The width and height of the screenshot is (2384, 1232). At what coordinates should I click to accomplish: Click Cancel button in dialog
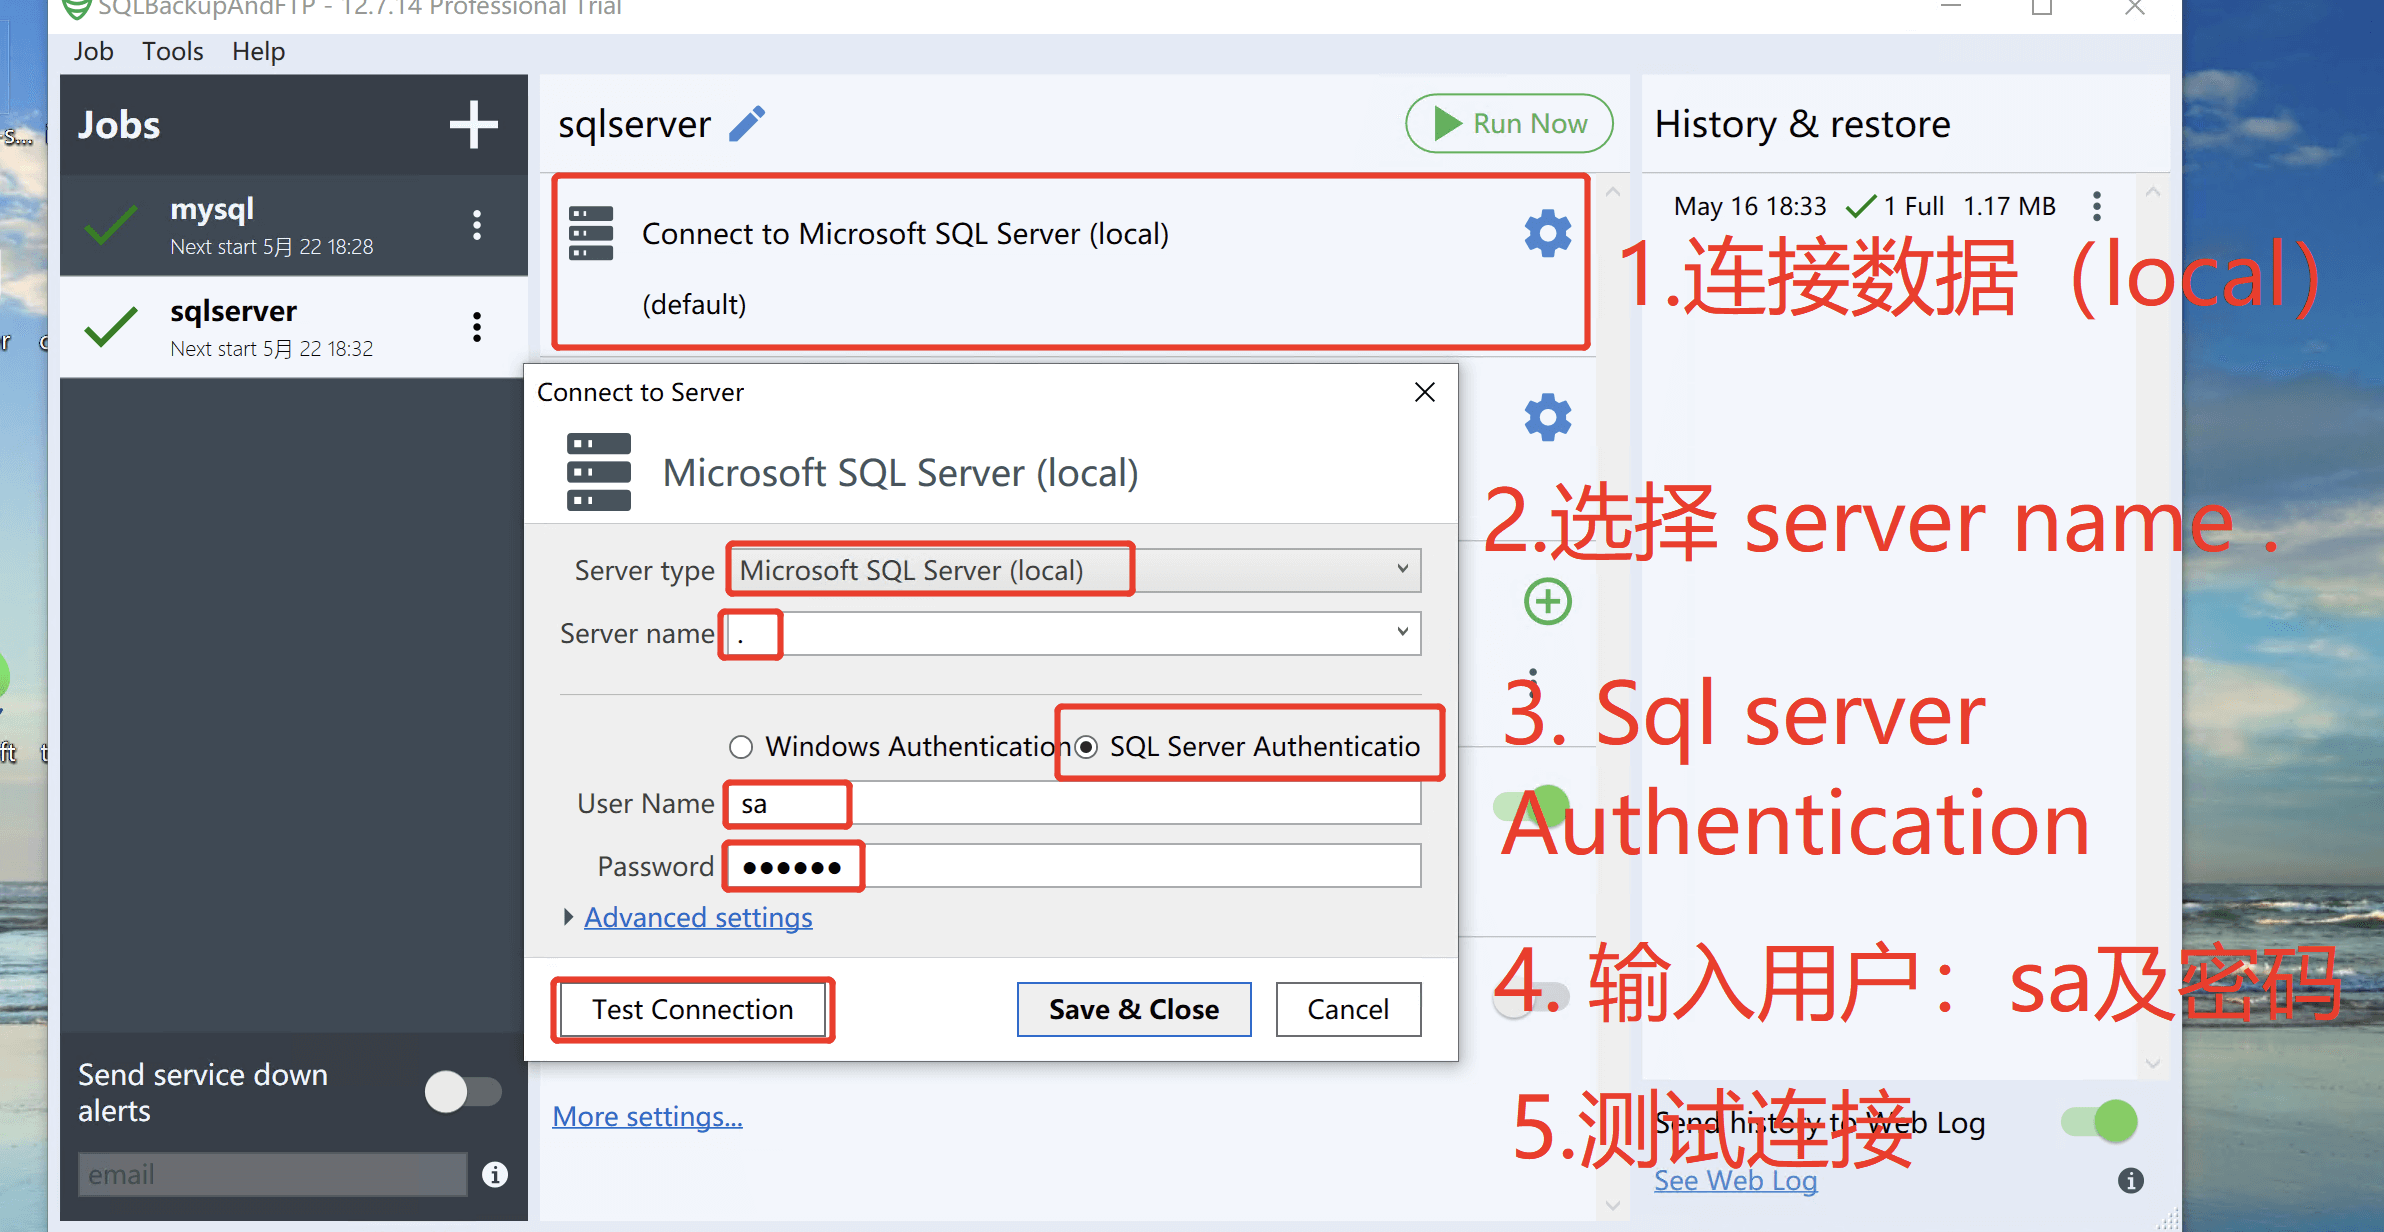tap(1348, 1009)
